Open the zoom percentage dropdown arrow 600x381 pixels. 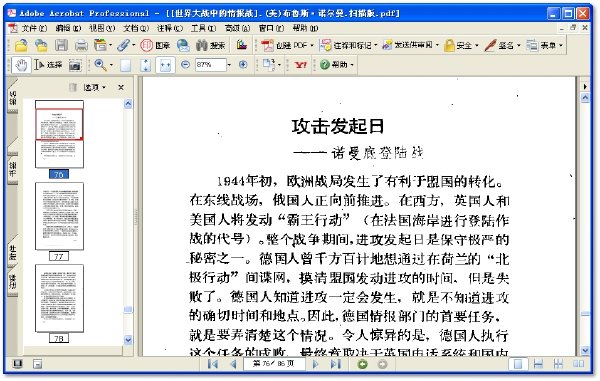229,65
